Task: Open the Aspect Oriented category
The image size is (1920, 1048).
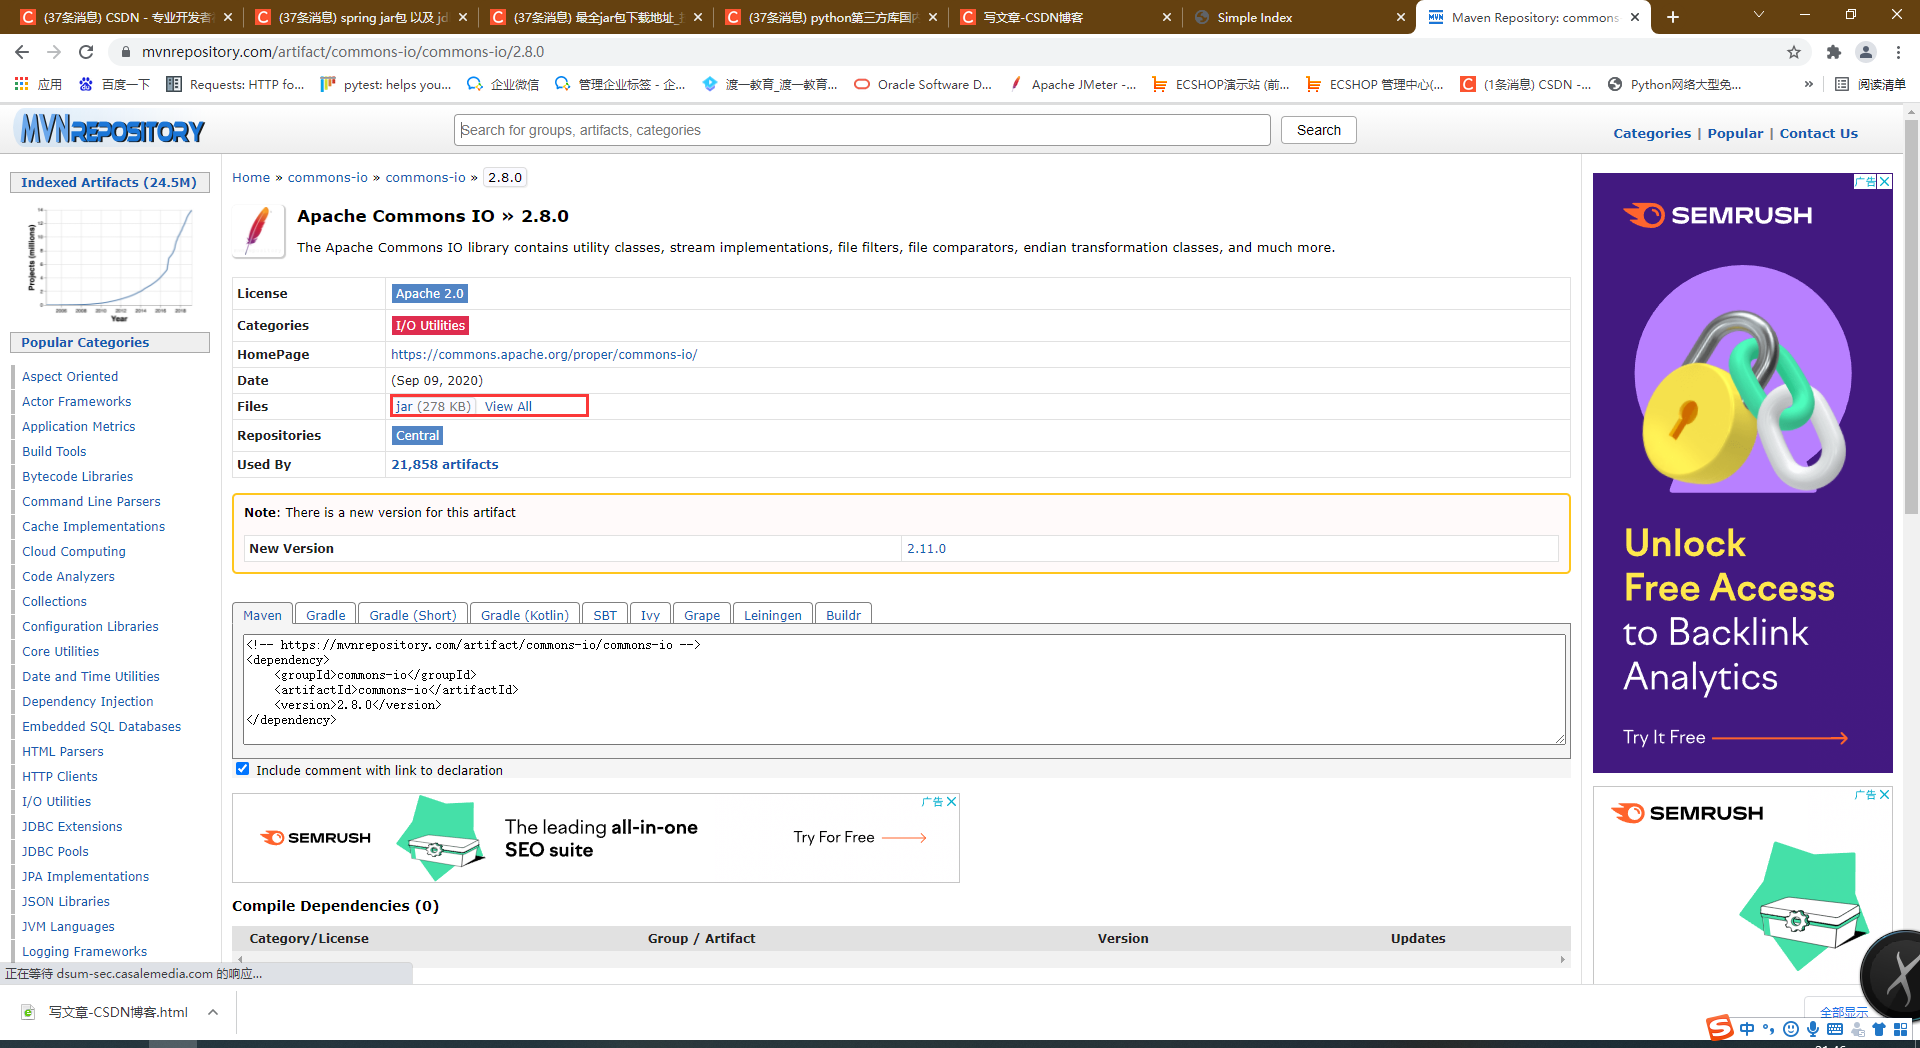Action: point(70,376)
